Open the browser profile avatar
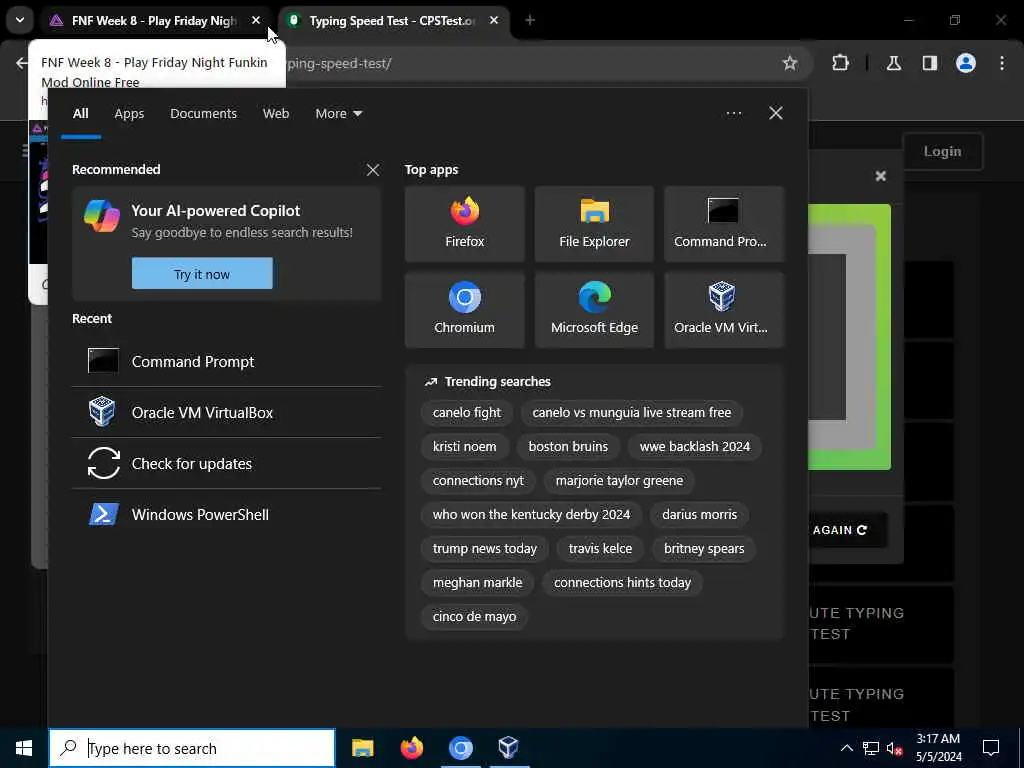 point(966,63)
